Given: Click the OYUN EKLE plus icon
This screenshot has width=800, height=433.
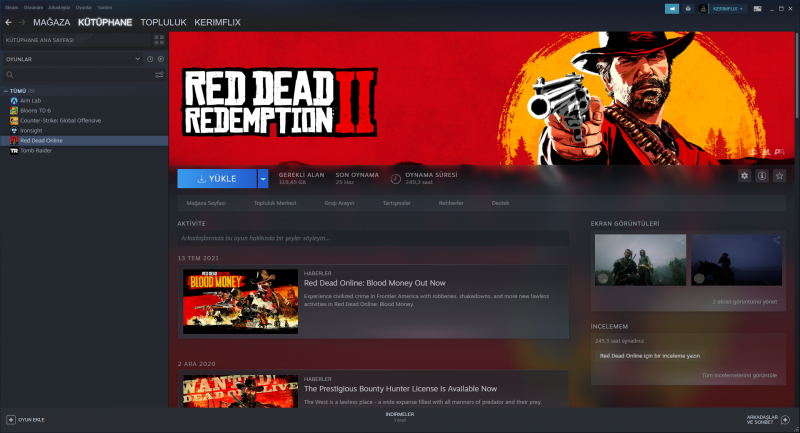Looking at the screenshot, I should tap(11, 420).
